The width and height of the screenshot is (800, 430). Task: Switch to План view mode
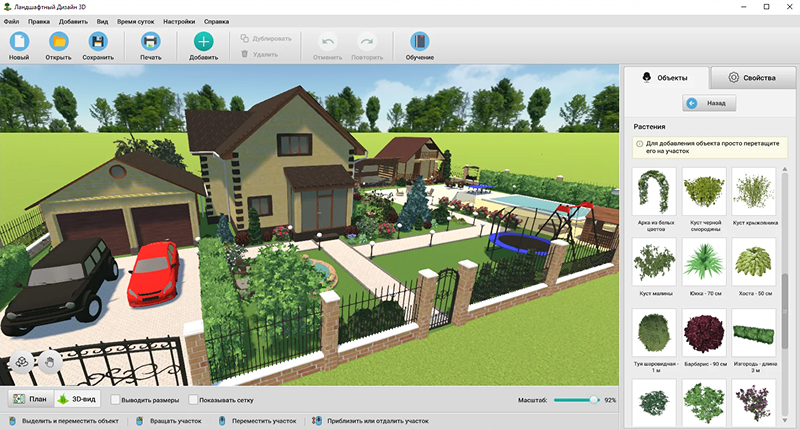[29, 399]
